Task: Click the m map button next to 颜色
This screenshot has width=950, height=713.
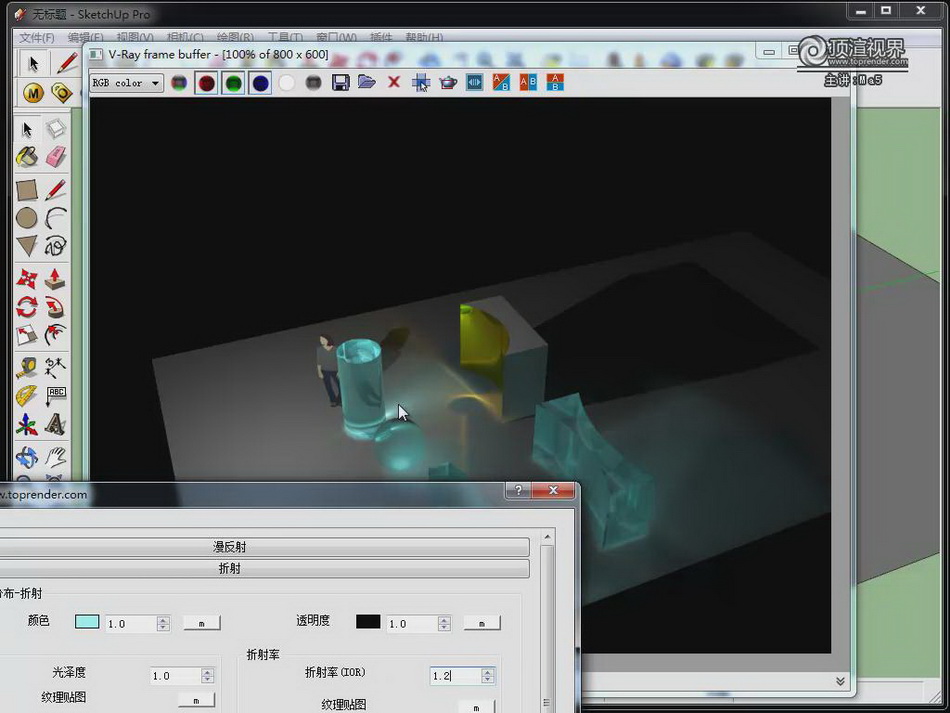Action: pos(202,623)
